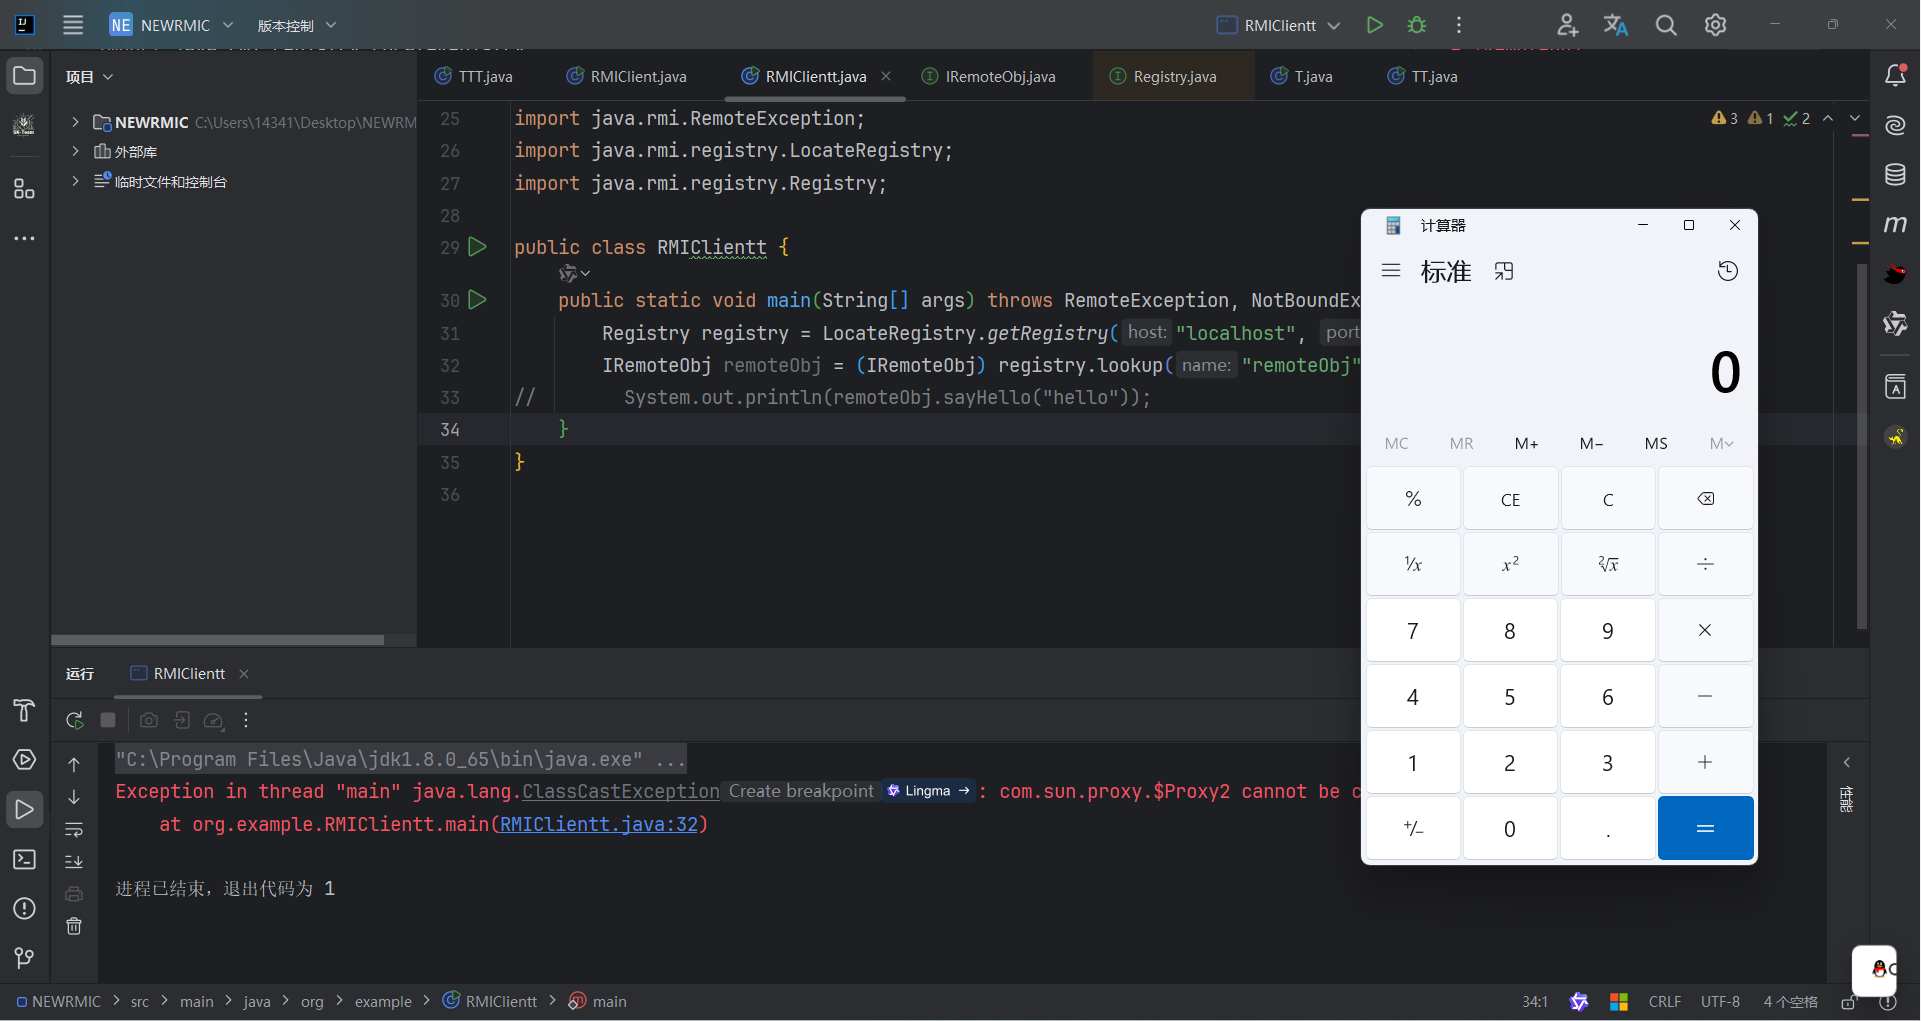Click the run gutter icon beside class RMIClientt
This screenshot has height=1021, width=1921.
pos(478,247)
